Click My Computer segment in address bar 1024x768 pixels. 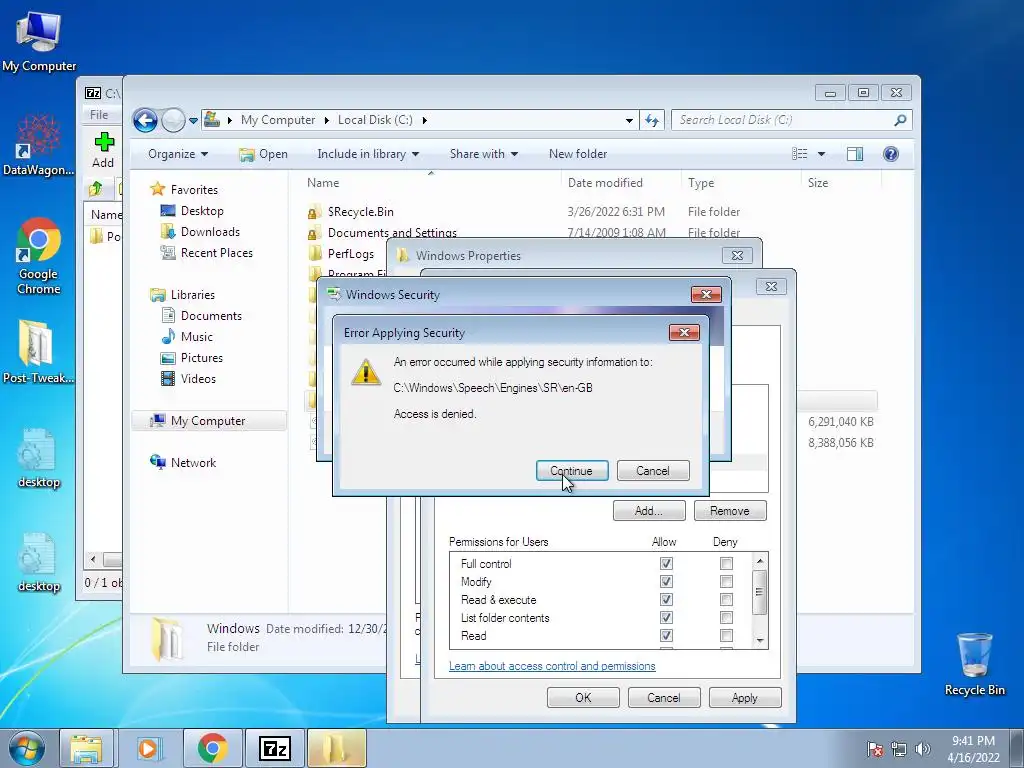(278, 120)
